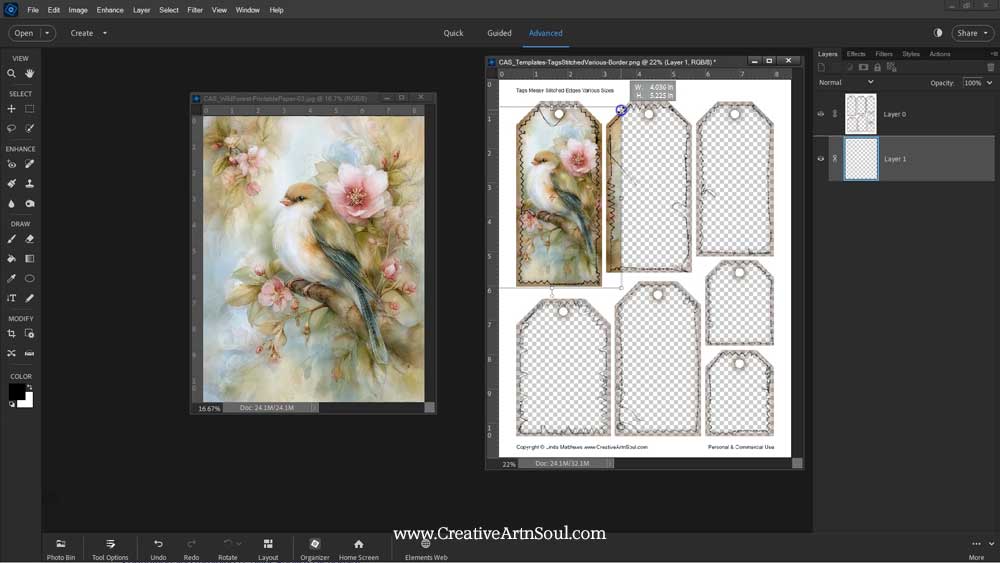Select the Sponge tool
Viewport: 1000px width, 563px height.
tap(29, 203)
